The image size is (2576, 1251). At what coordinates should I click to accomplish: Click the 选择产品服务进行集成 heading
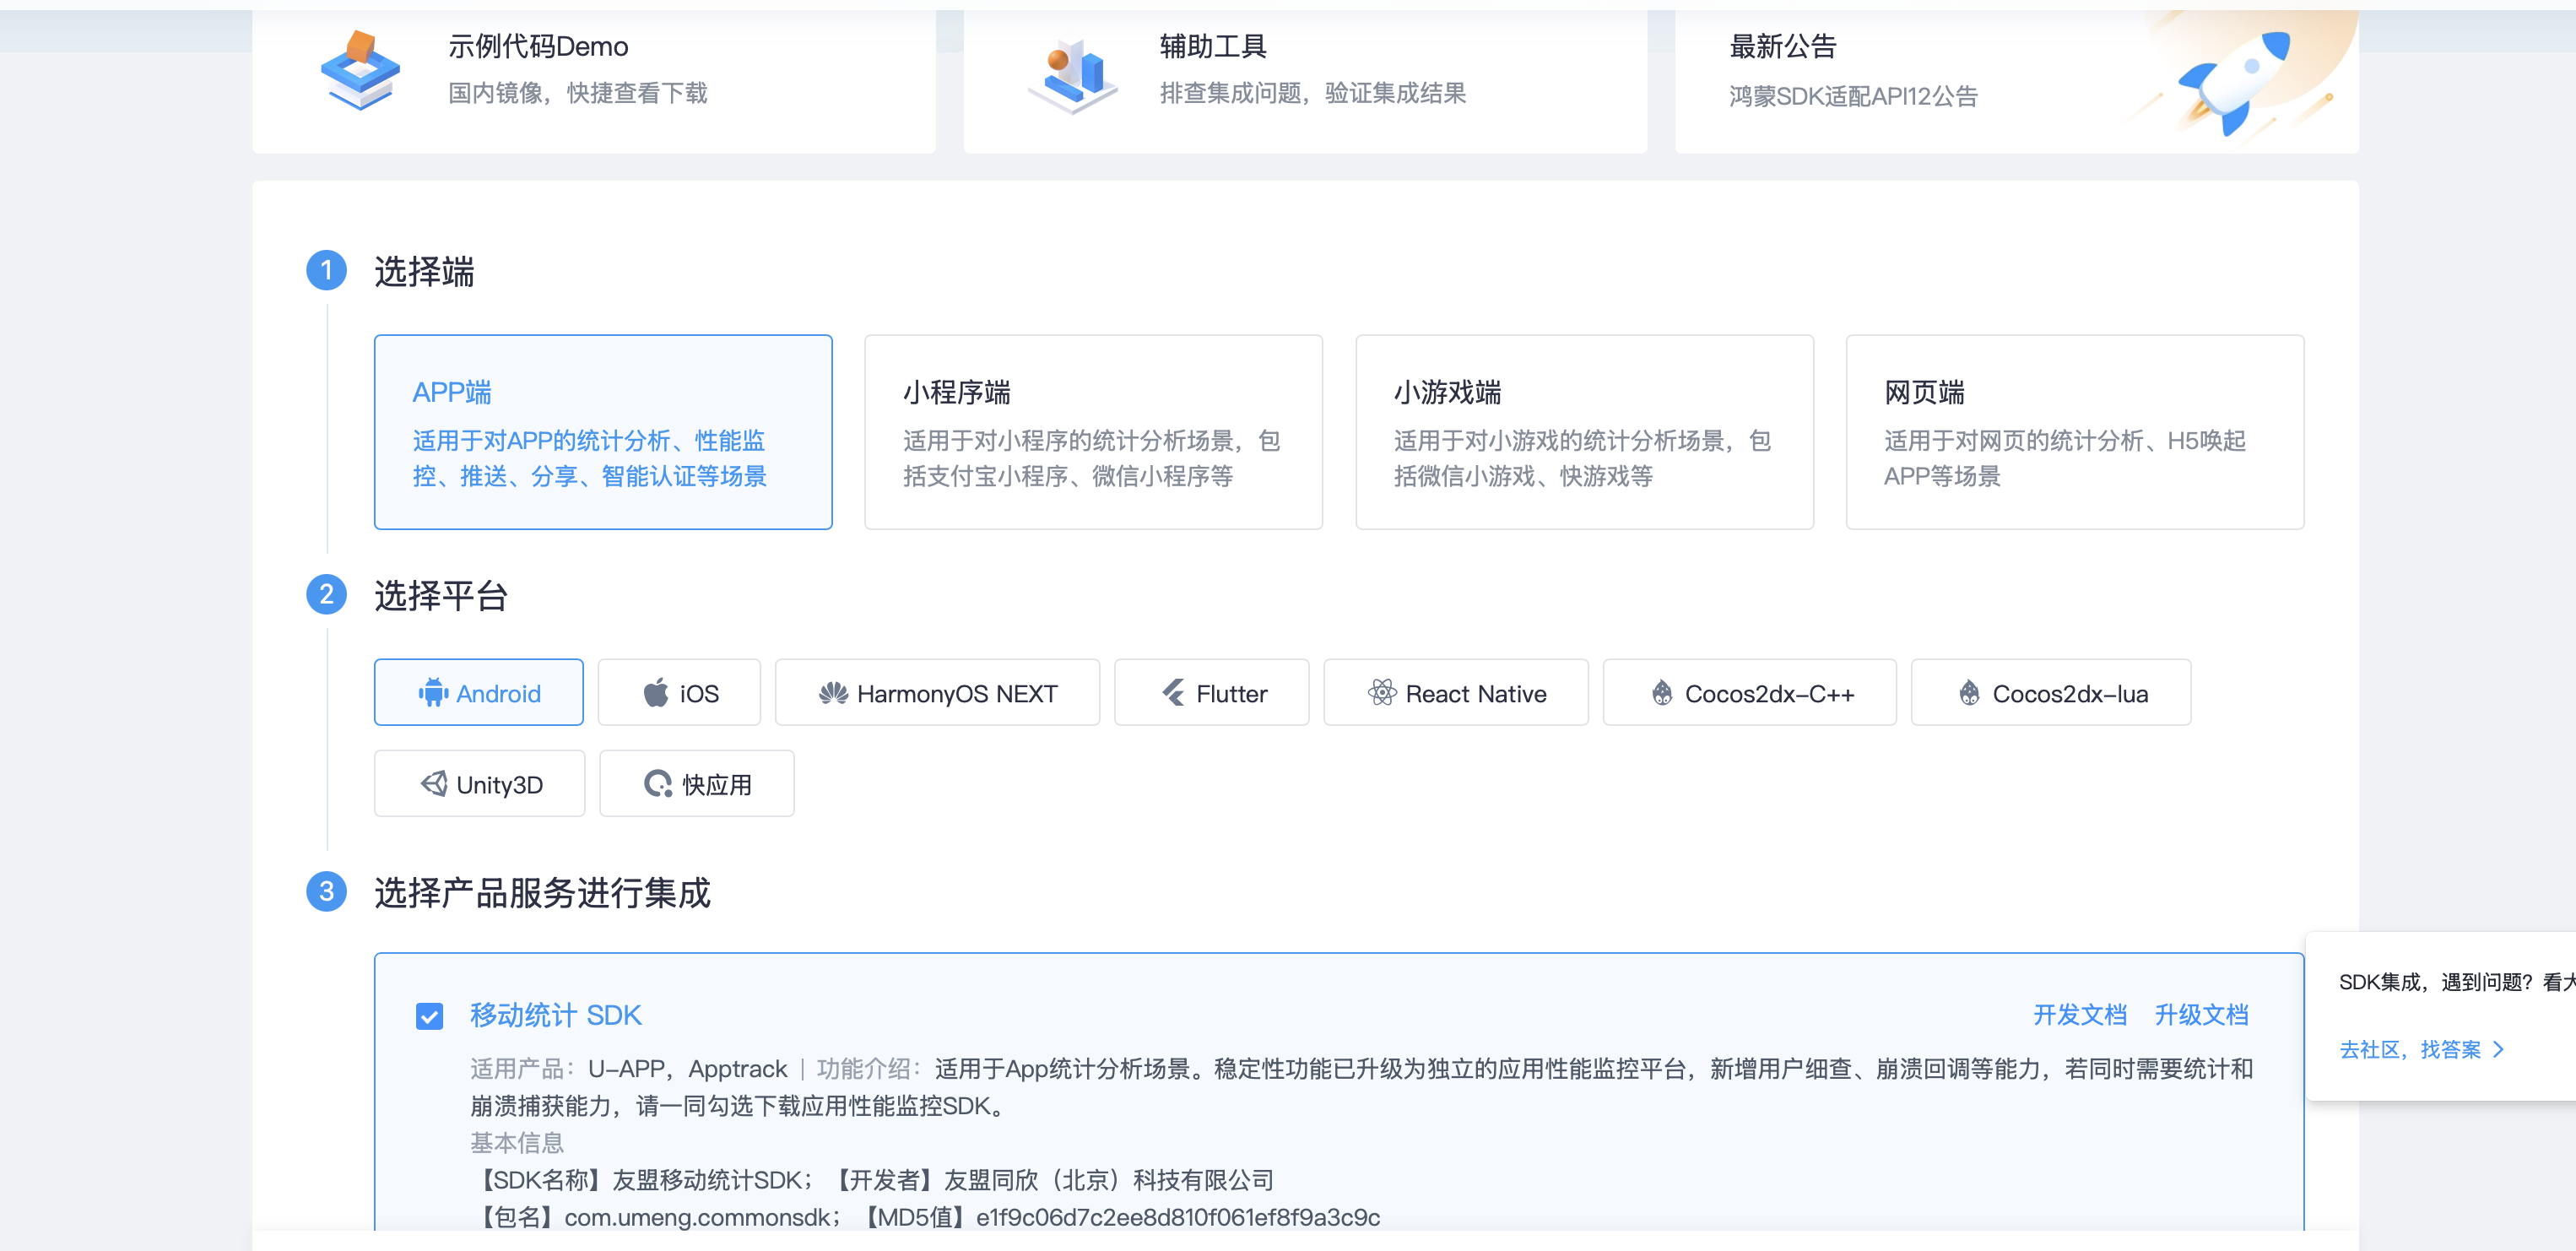[x=542, y=893]
